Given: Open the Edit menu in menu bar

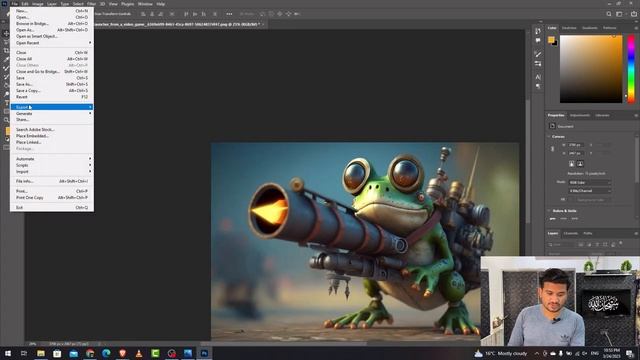Looking at the screenshot, I should [x=25, y=4].
